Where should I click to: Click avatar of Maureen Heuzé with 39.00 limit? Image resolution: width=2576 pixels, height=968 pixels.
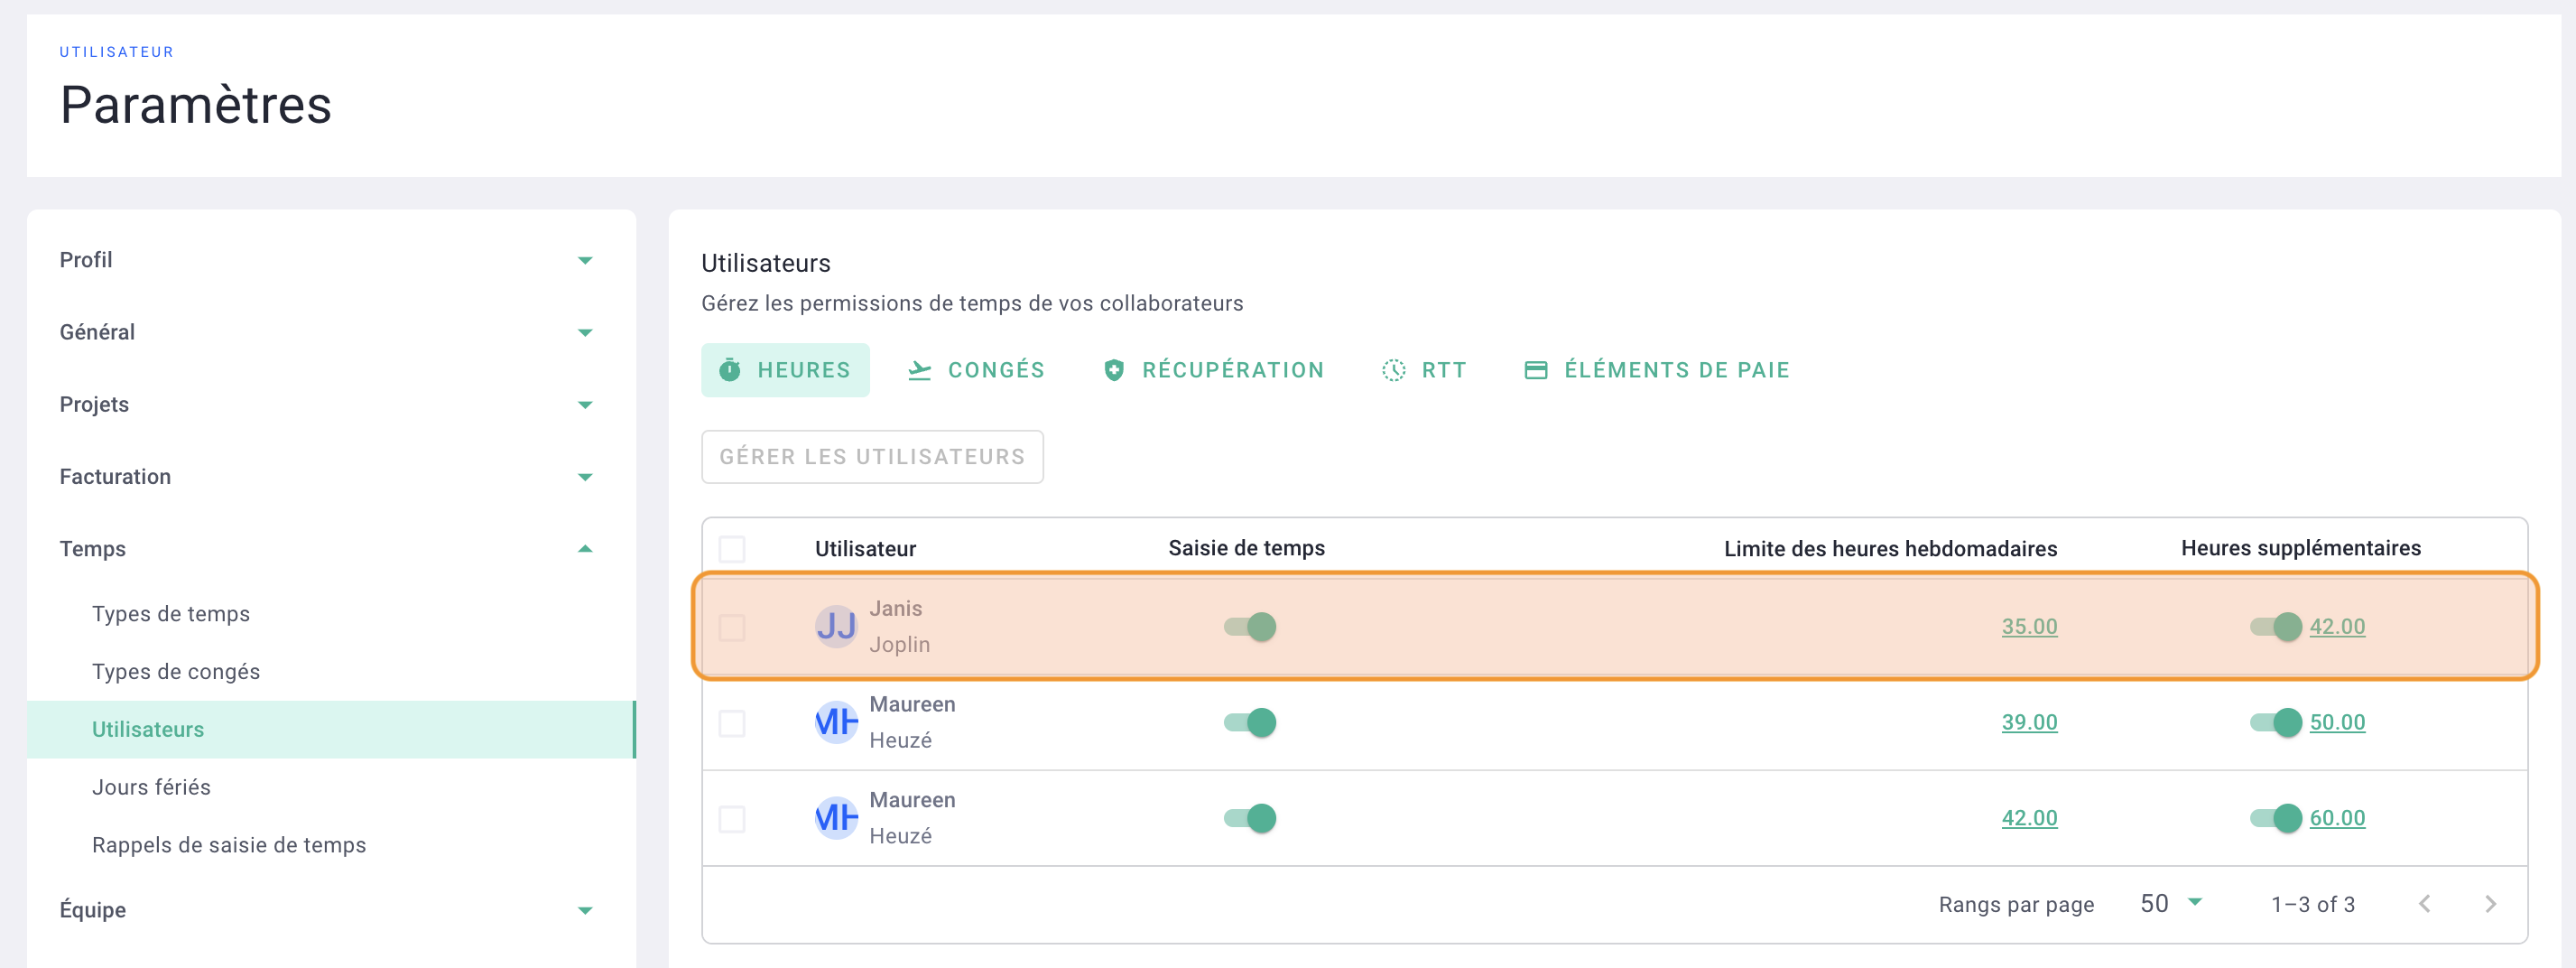(836, 722)
